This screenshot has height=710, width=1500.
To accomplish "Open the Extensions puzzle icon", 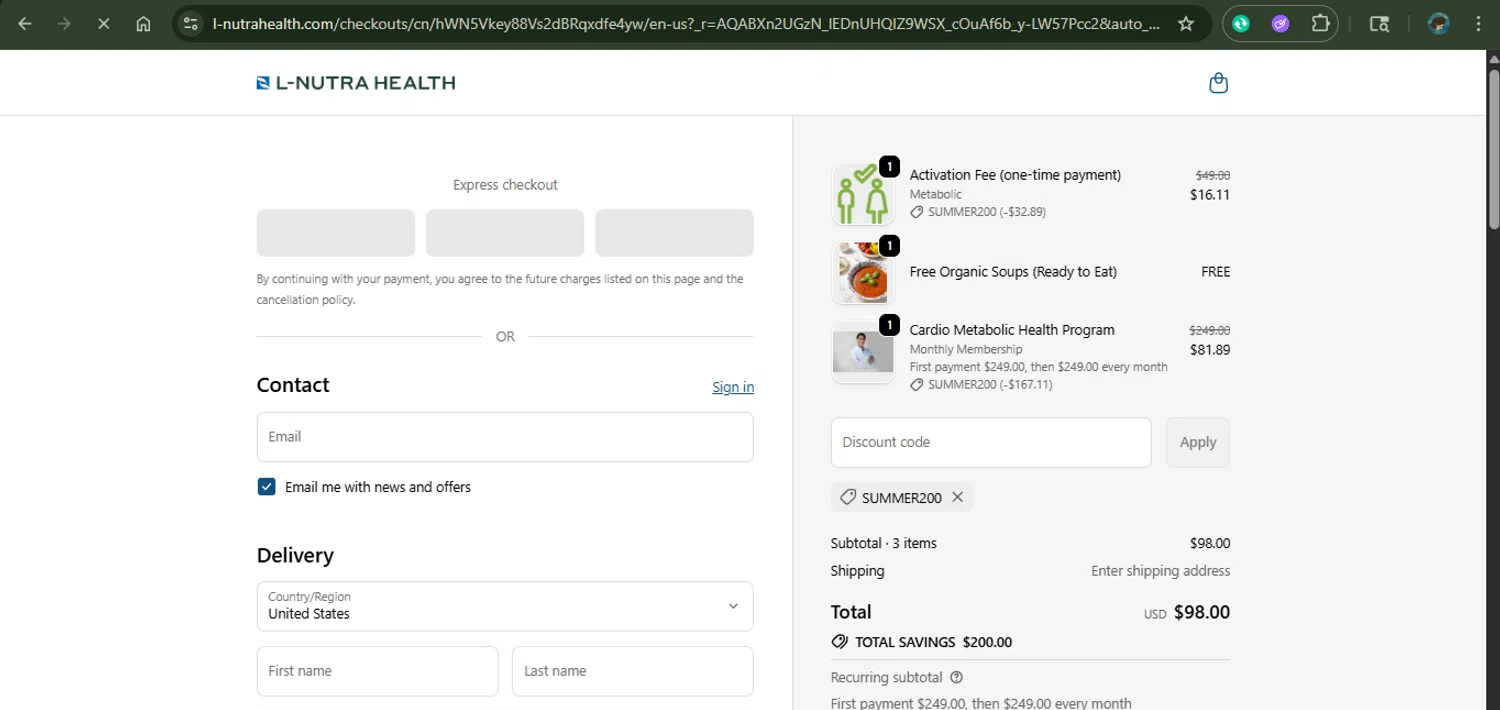I will tap(1321, 24).
